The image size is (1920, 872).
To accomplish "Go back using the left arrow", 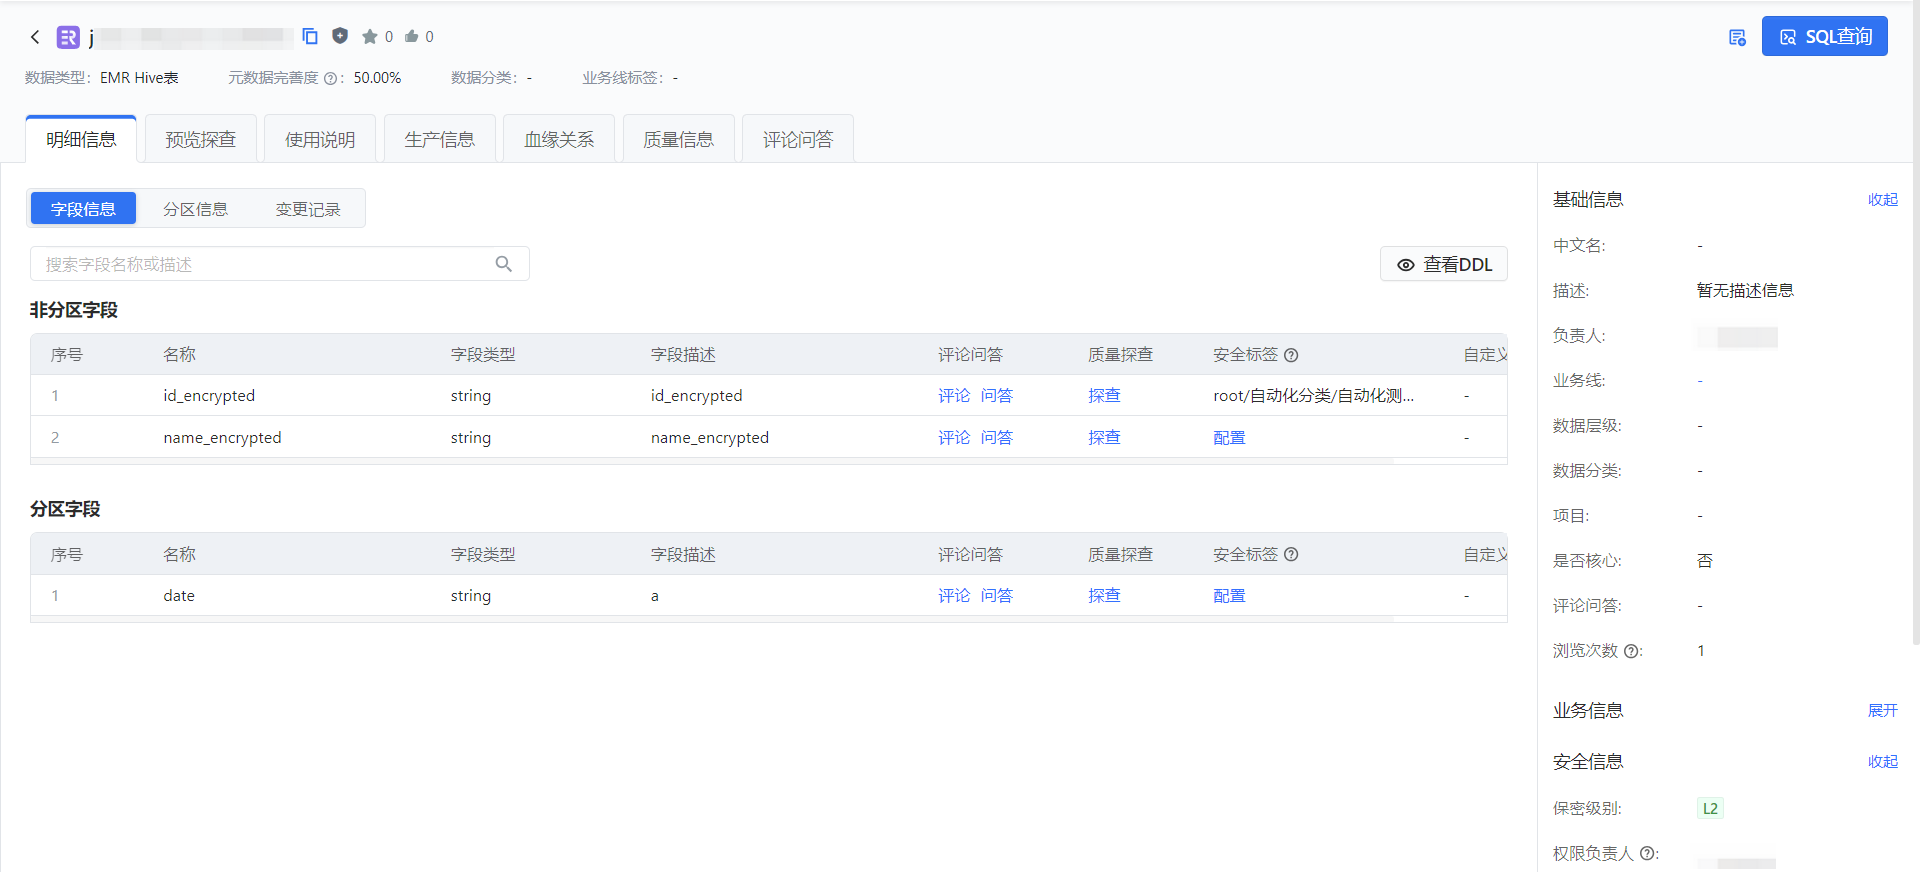I will [35, 37].
